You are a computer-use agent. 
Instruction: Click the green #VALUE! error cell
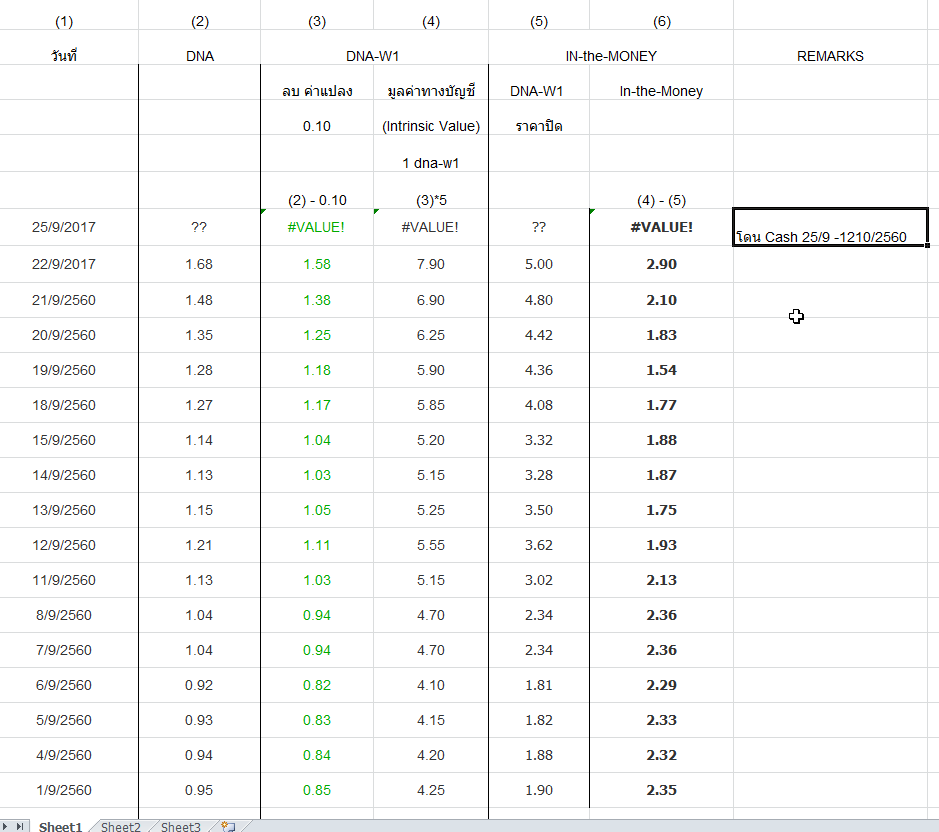coord(317,227)
